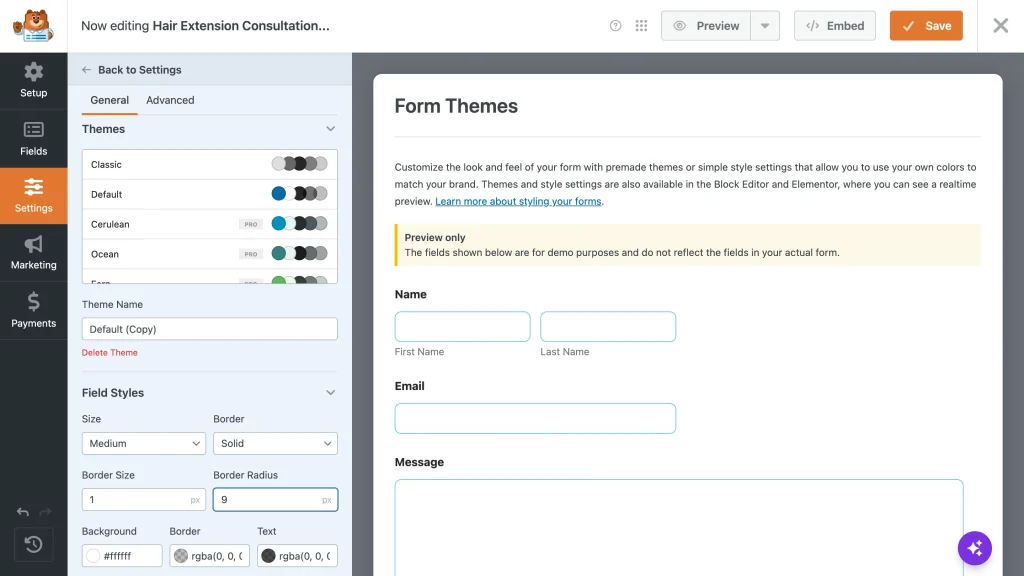Screen dimensions: 1024x576
Task: Click the Border Radius input
Action: [x=275, y=500]
